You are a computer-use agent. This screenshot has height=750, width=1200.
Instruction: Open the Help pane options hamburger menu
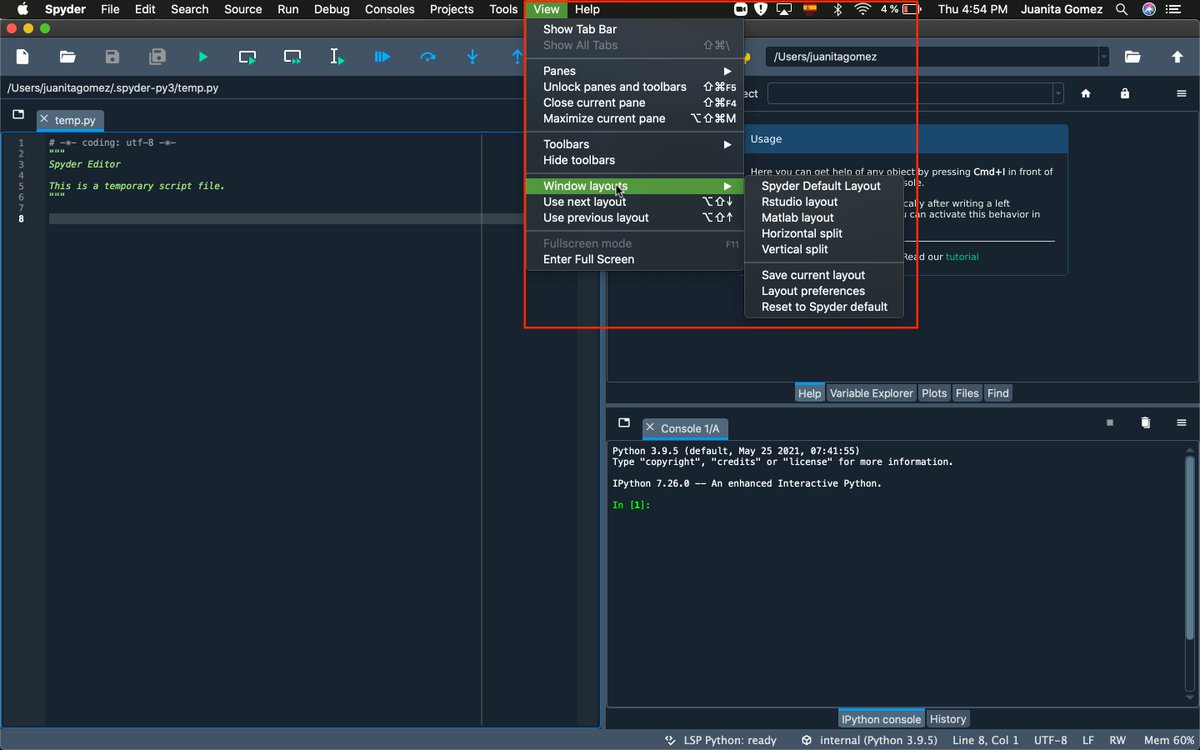1181,93
